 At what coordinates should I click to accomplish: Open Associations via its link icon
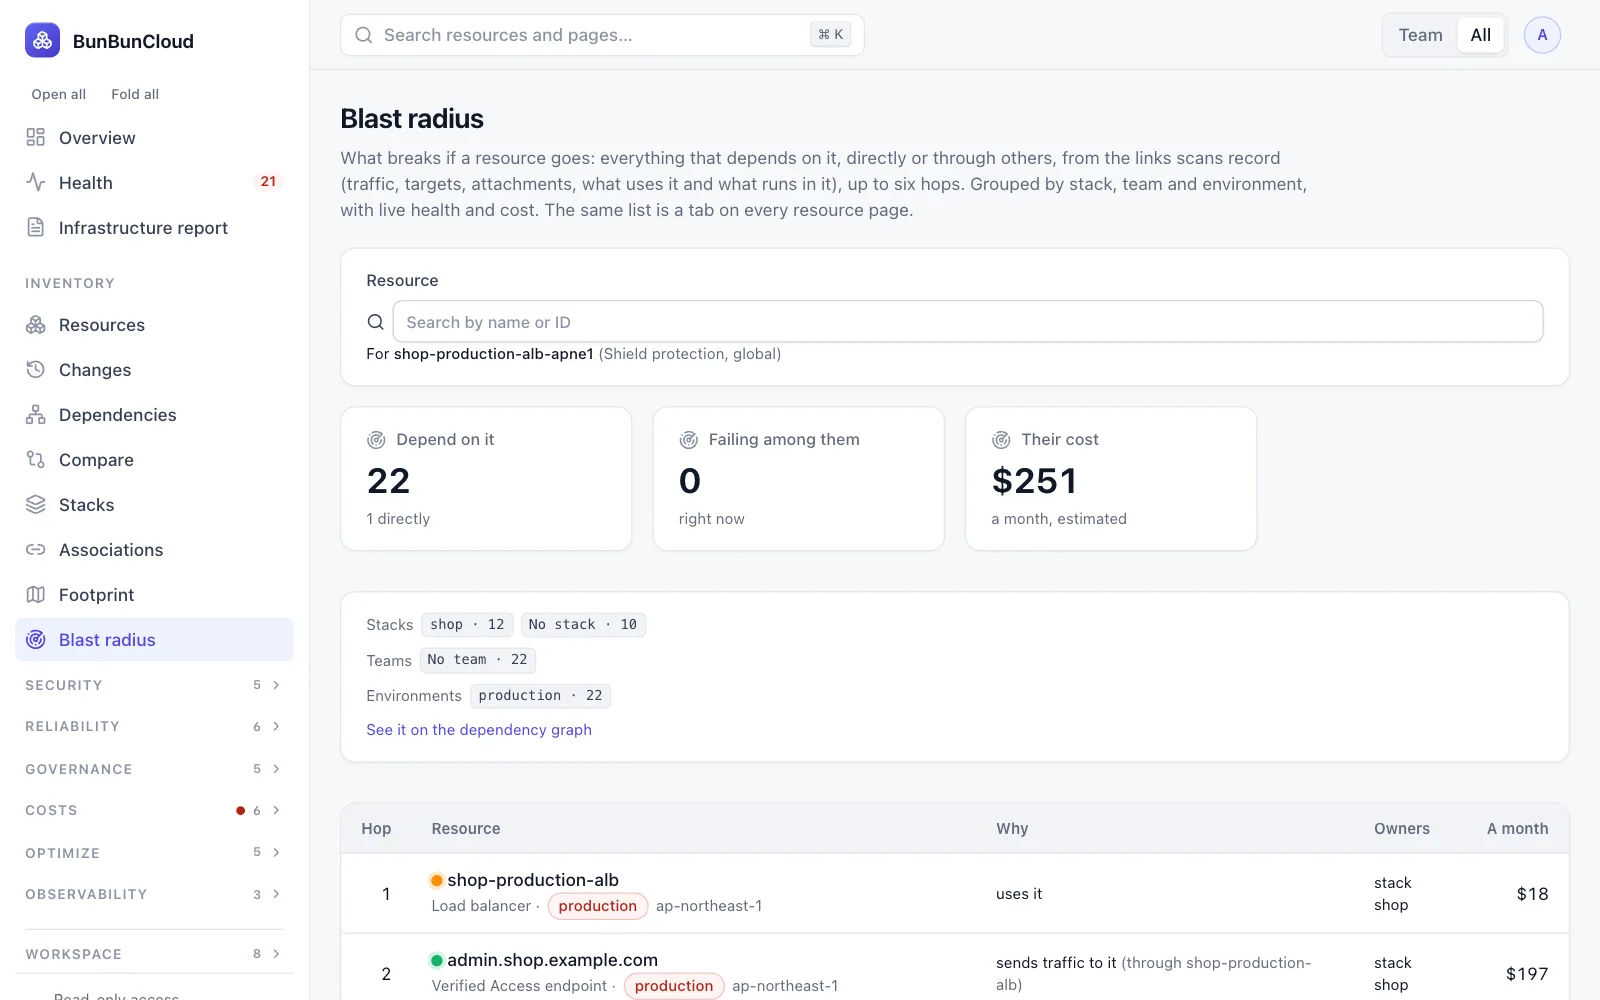coord(36,549)
